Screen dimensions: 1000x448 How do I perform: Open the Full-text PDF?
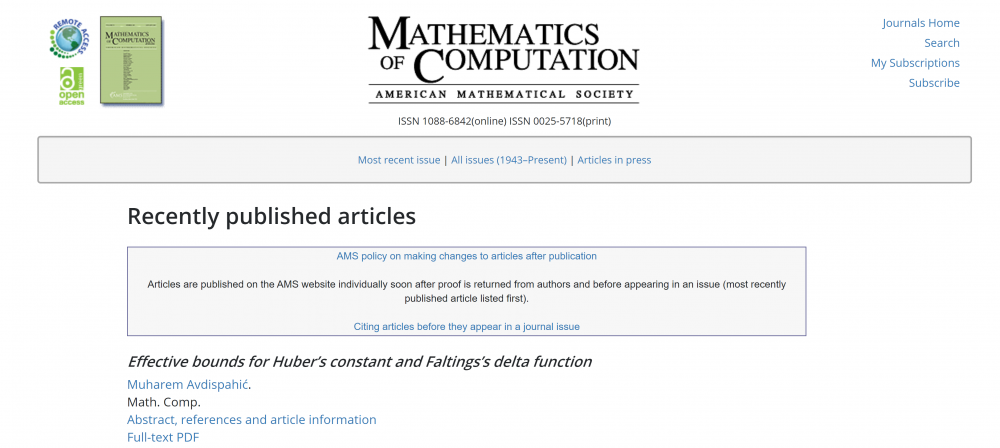point(164,437)
